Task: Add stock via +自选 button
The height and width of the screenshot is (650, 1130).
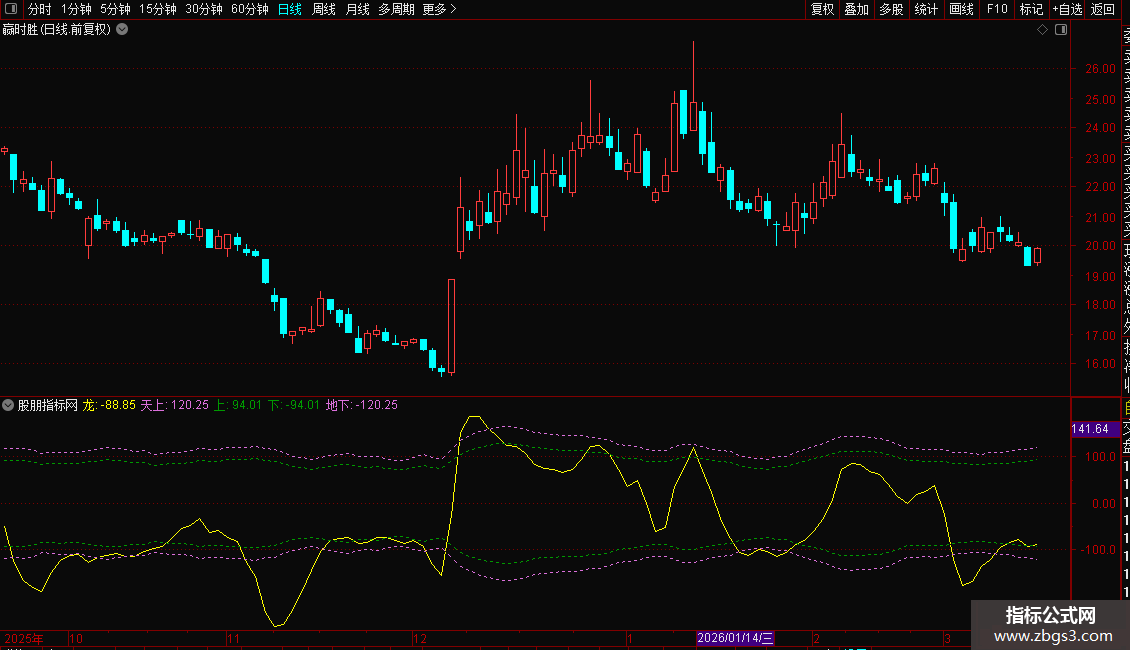Action: click(x=1066, y=9)
